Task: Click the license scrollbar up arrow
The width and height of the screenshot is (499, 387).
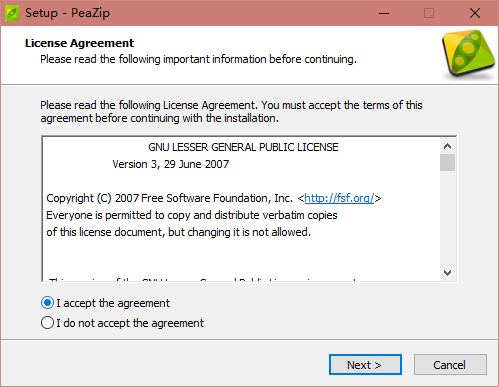Action: pyautogui.click(x=447, y=146)
